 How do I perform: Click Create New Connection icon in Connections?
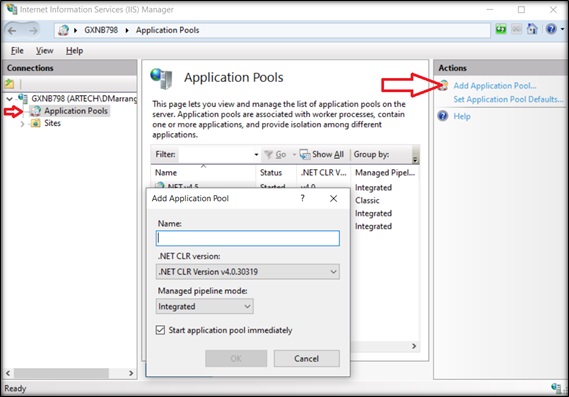click(x=9, y=84)
